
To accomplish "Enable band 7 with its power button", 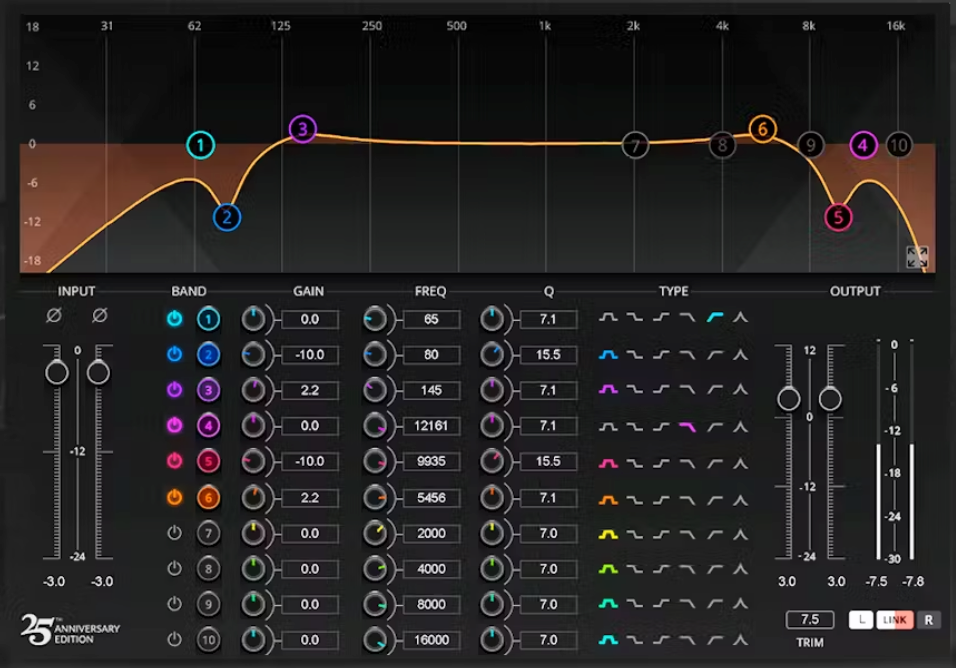I will pyautogui.click(x=175, y=533).
